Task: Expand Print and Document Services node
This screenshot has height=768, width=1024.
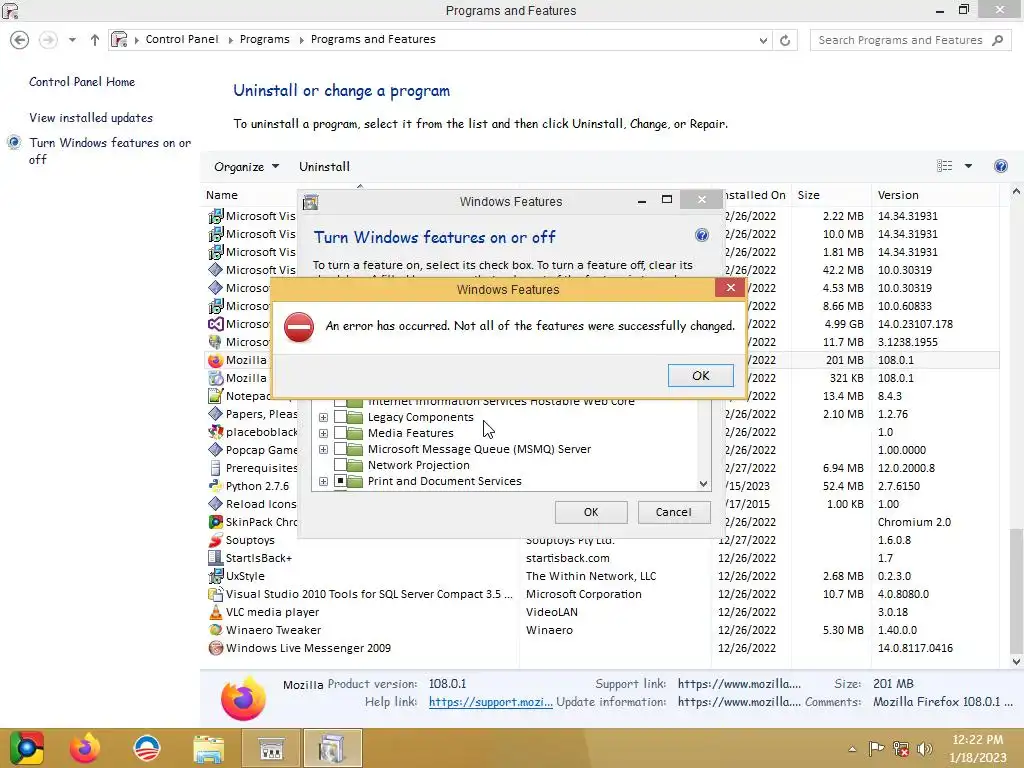Action: point(323,481)
